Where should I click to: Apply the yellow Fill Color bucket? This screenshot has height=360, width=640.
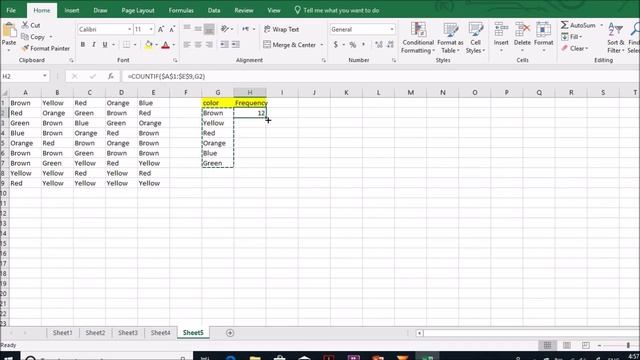pos(149,44)
